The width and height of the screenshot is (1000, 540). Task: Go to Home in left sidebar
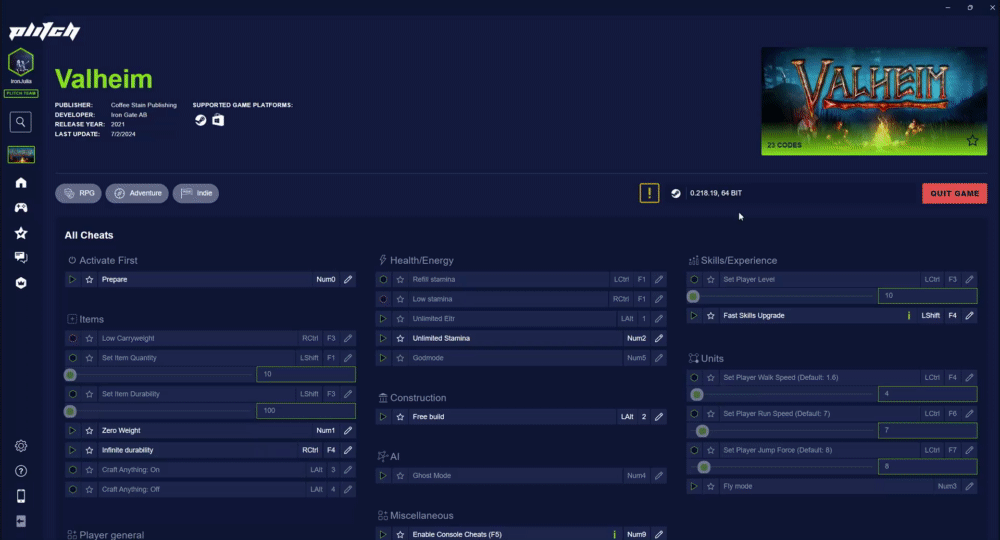[21, 183]
